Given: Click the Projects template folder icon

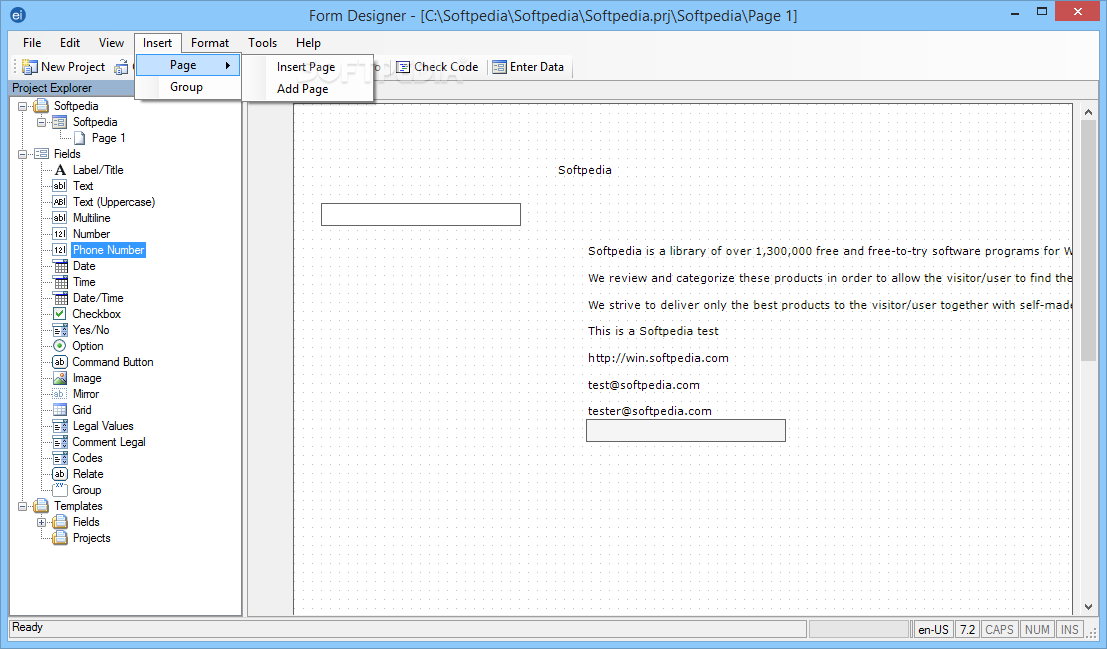Looking at the screenshot, I should [x=60, y=538].
